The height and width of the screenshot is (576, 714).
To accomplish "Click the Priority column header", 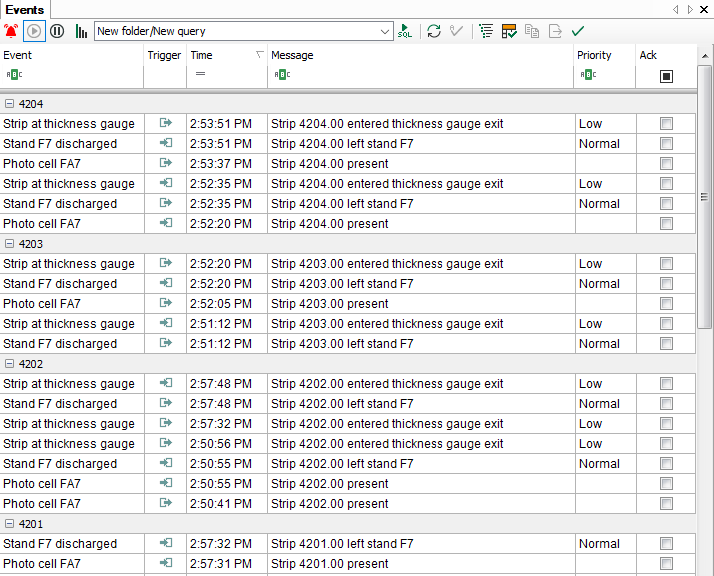I will (603, 55).
